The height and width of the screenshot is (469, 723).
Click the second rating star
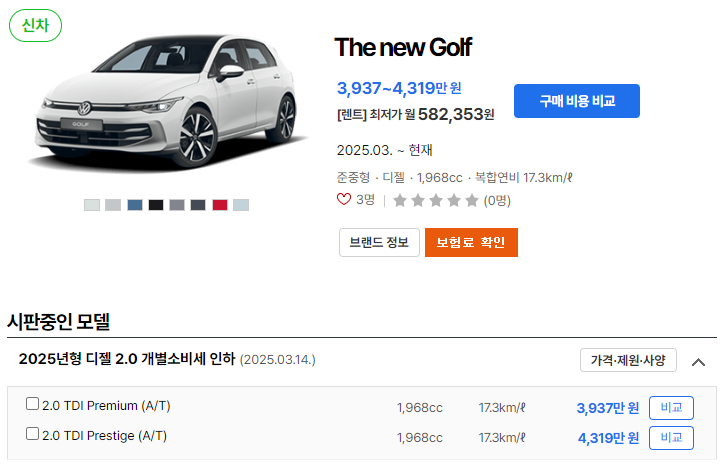coord(418,200)
